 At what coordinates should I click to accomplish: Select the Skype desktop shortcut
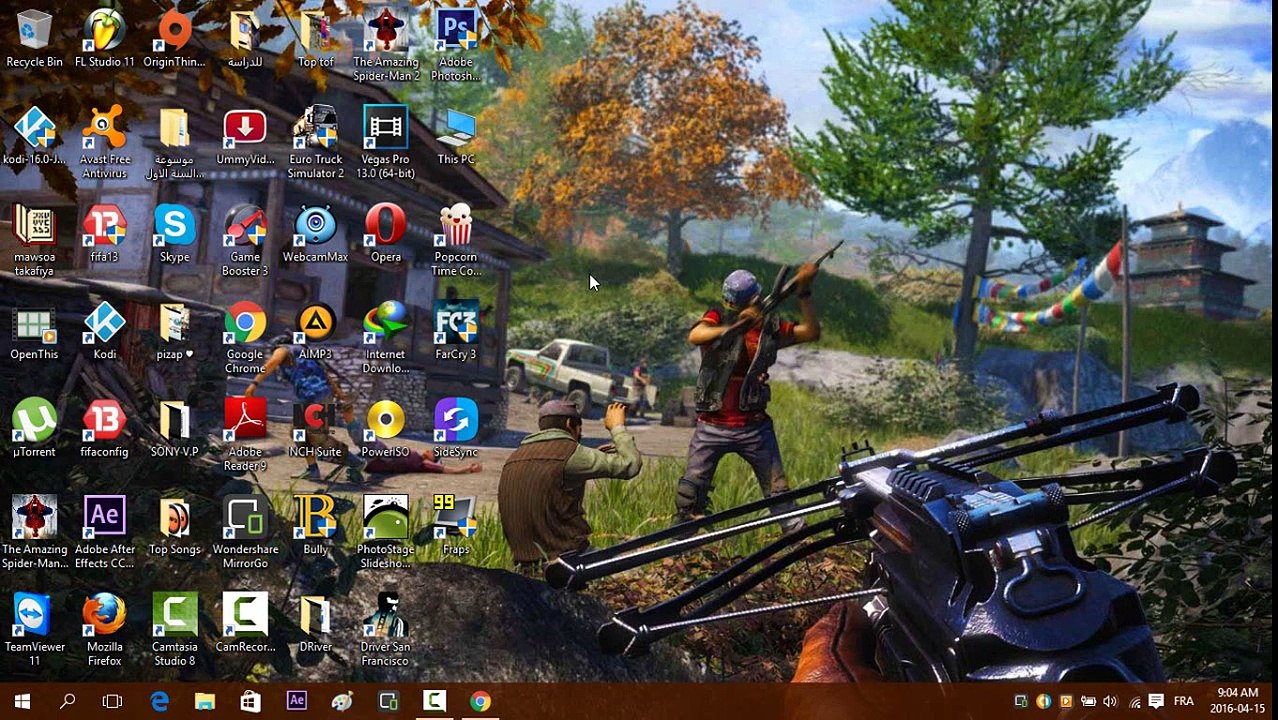174,235
